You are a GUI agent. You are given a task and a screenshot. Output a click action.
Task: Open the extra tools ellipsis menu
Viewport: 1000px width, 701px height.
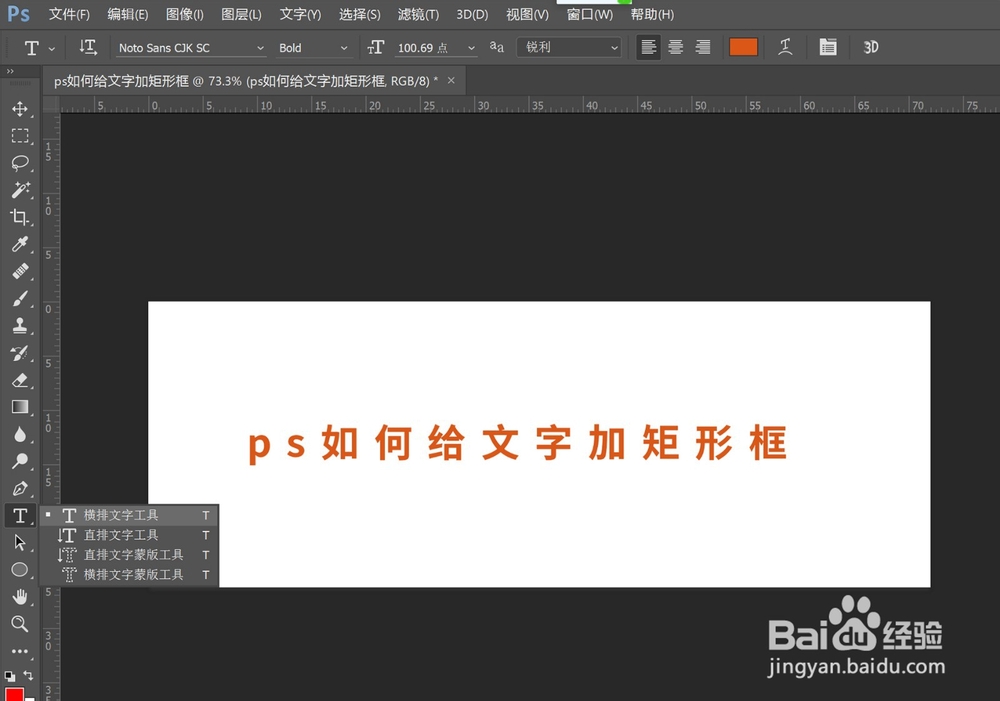pos(20,651)
